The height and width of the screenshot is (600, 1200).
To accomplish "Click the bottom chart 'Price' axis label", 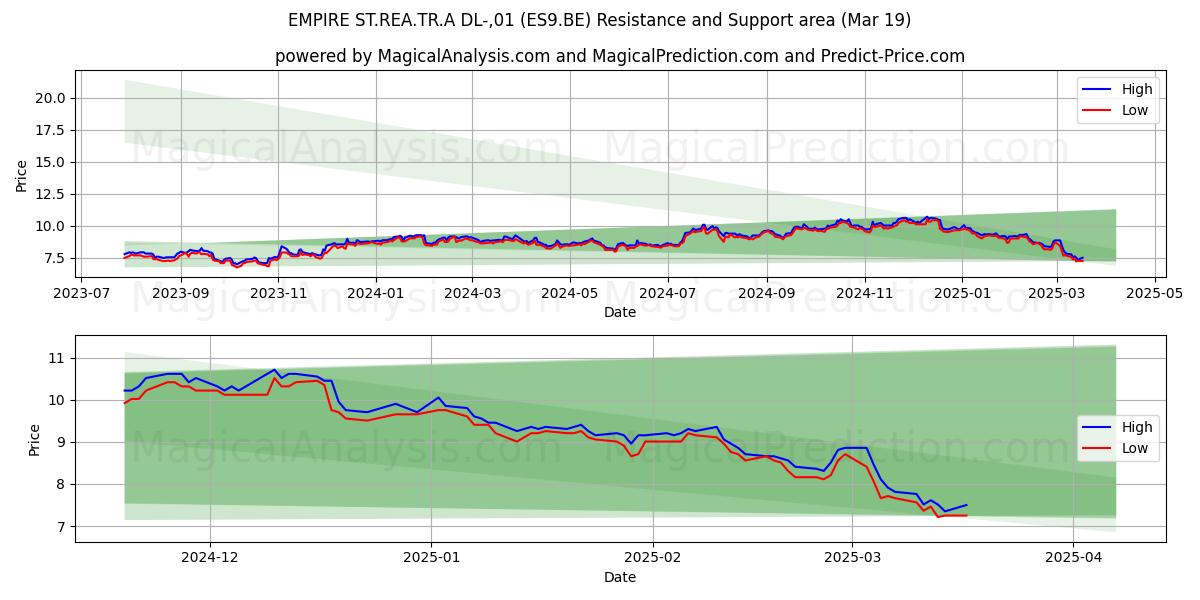I will pos(35,439).
